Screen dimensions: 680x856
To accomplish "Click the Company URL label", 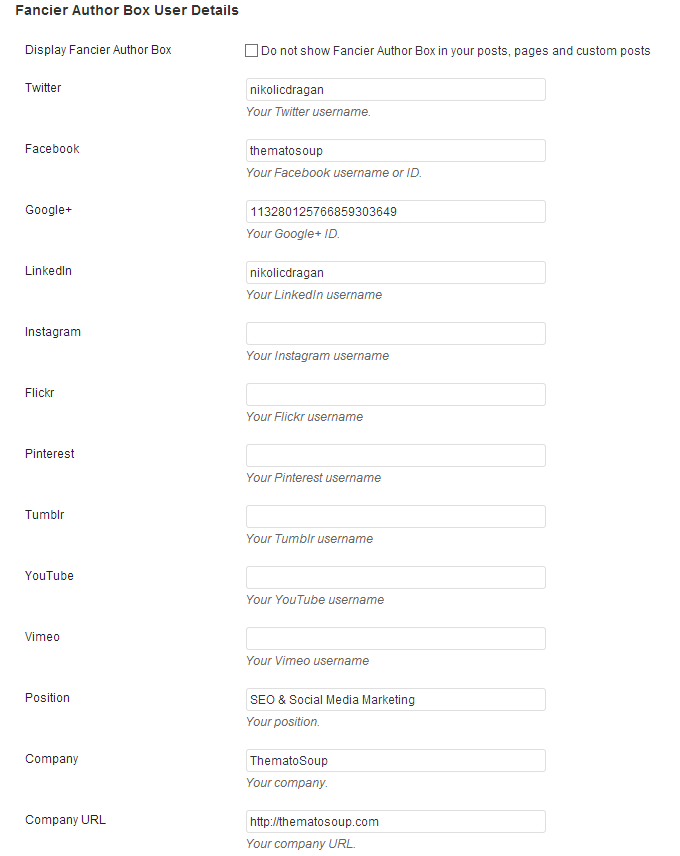I will click(65, 820).
